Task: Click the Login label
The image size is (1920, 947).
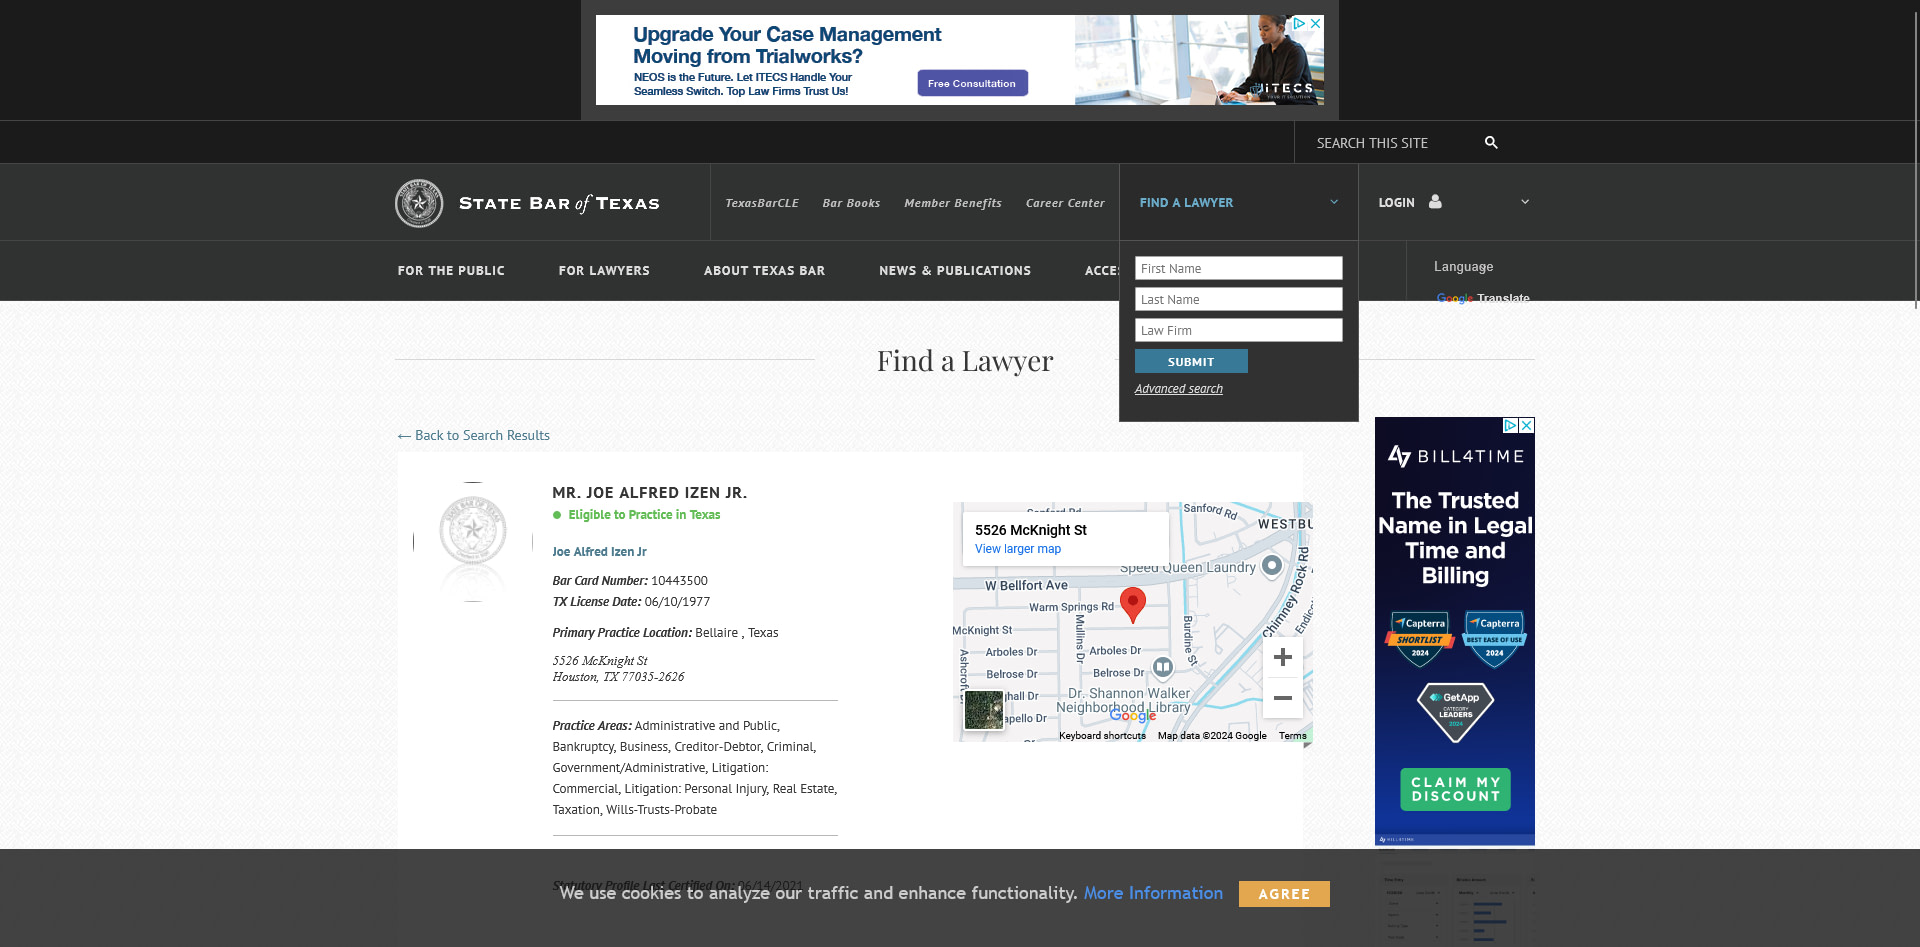Action: [1396, 203]
